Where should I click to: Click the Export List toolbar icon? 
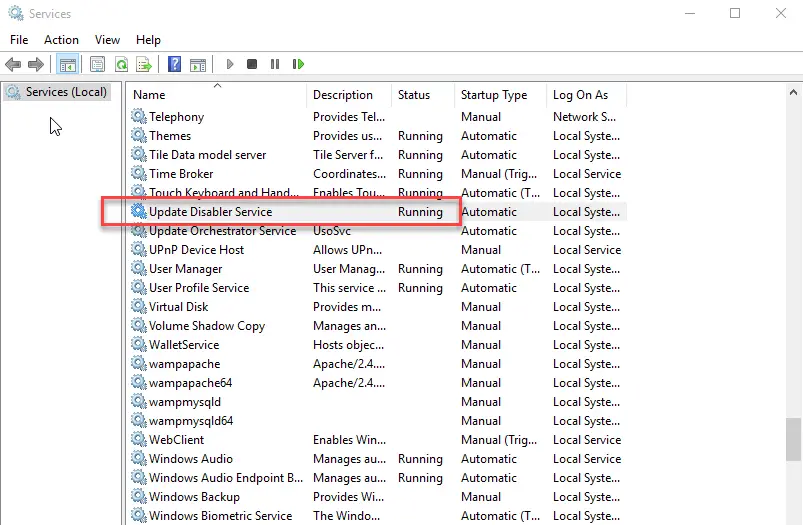tap(144, 65)
